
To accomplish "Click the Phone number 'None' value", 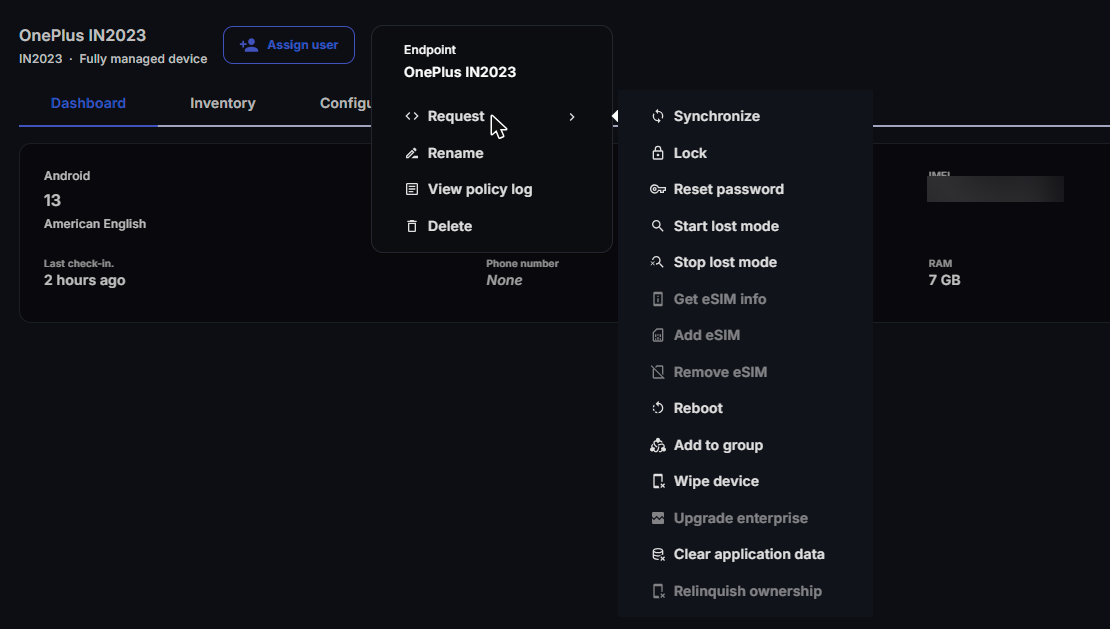I will (504, 280).
